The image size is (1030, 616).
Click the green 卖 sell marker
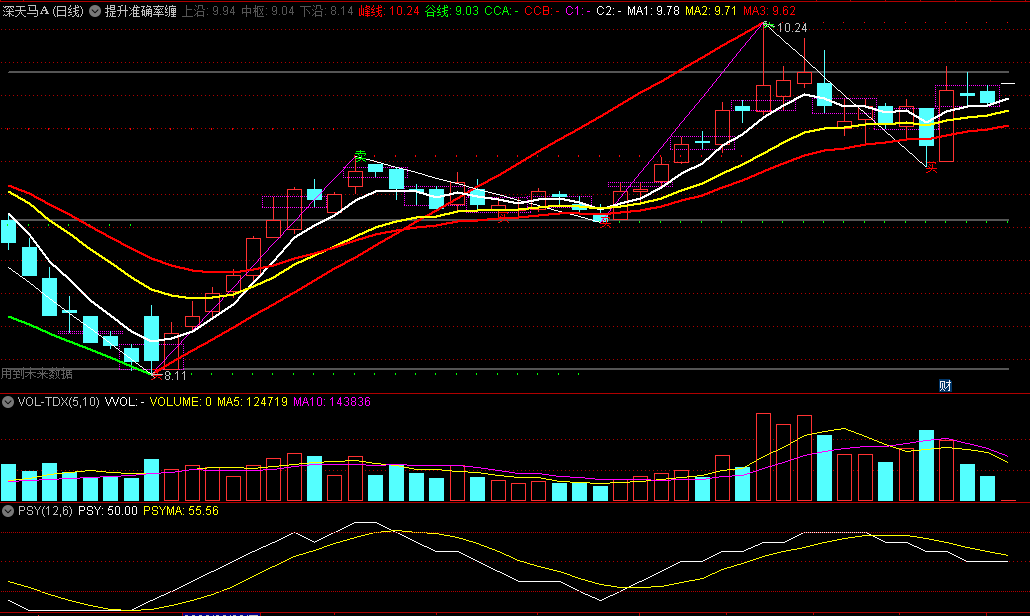[x=361, y=156]
